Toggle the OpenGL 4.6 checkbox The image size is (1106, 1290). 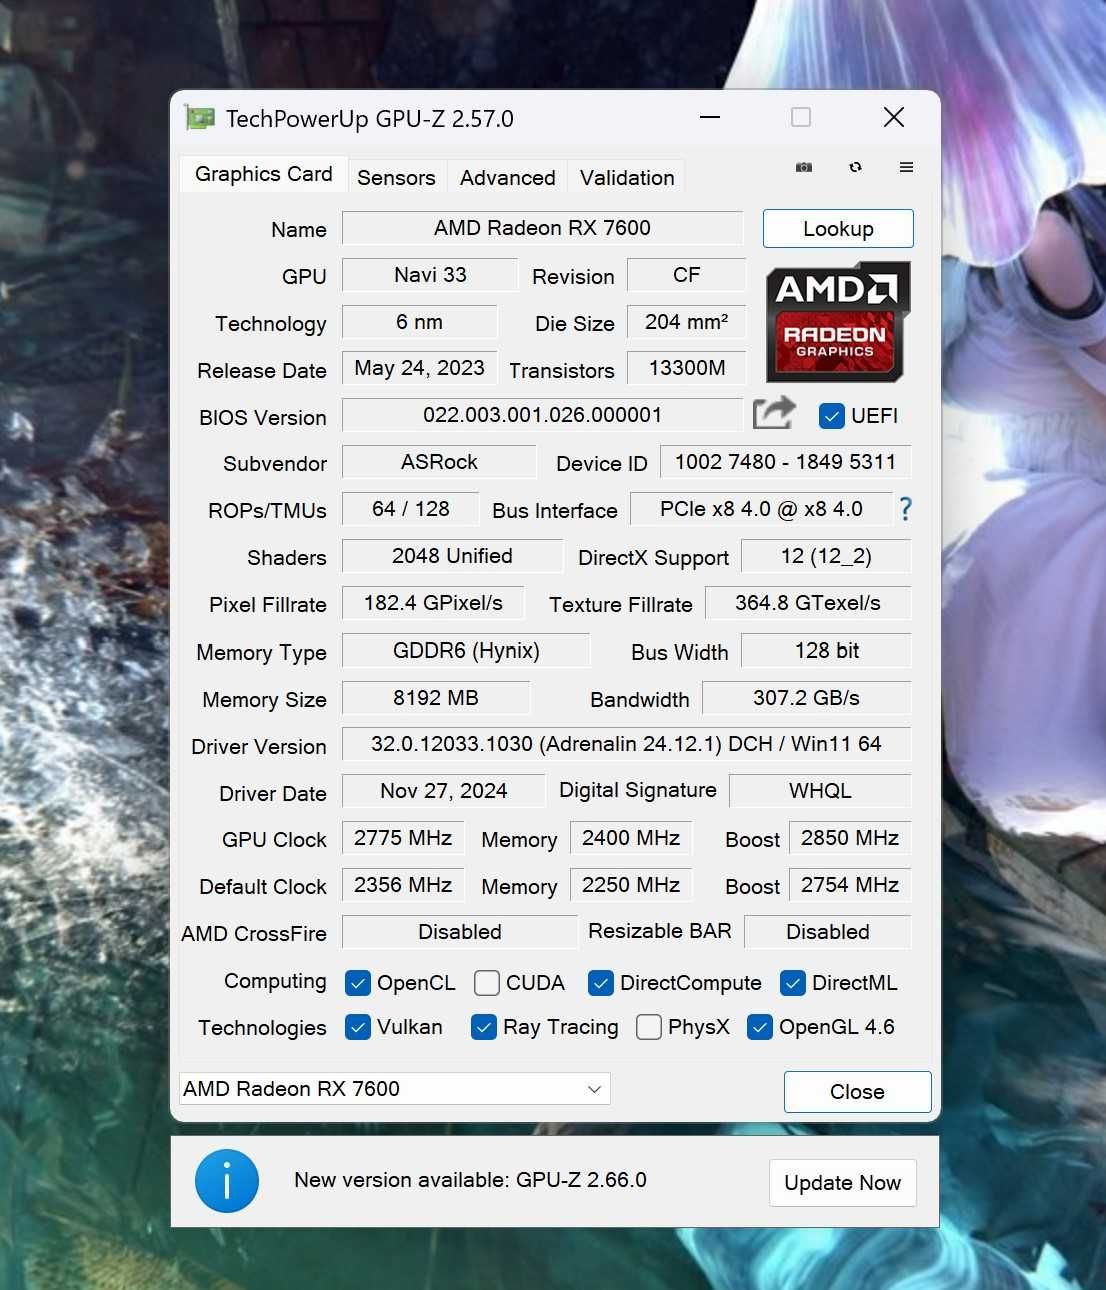tap(760, 1027)
